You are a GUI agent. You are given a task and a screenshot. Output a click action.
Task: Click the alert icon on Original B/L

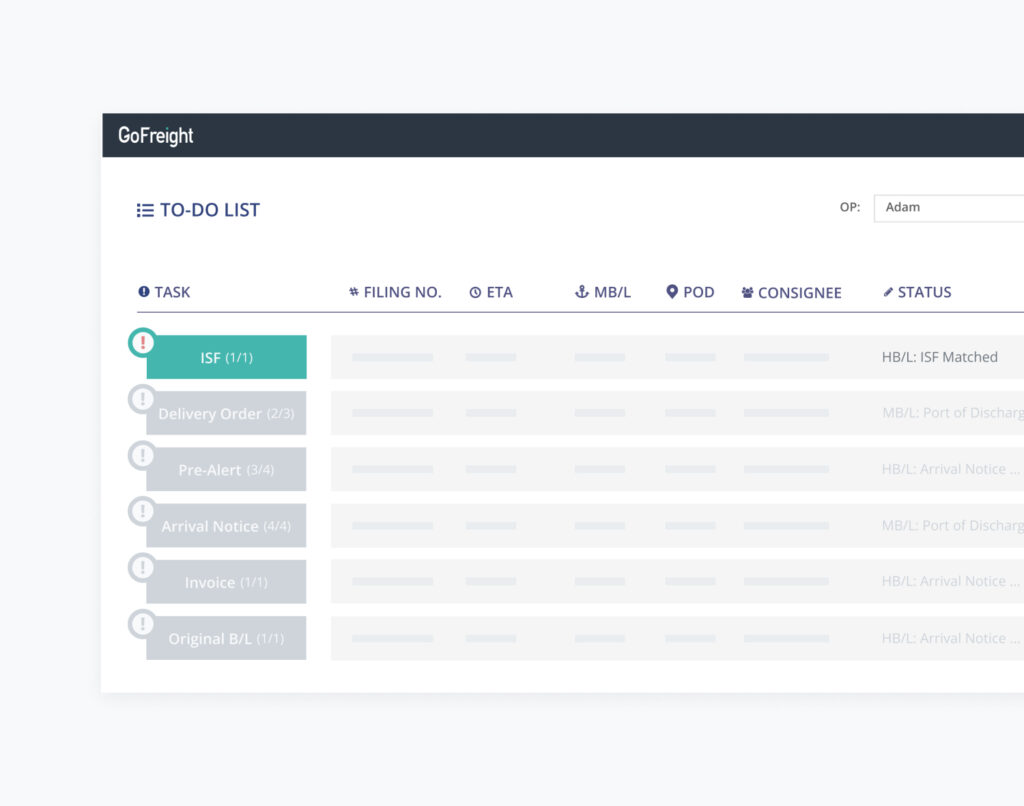[143, 624]
